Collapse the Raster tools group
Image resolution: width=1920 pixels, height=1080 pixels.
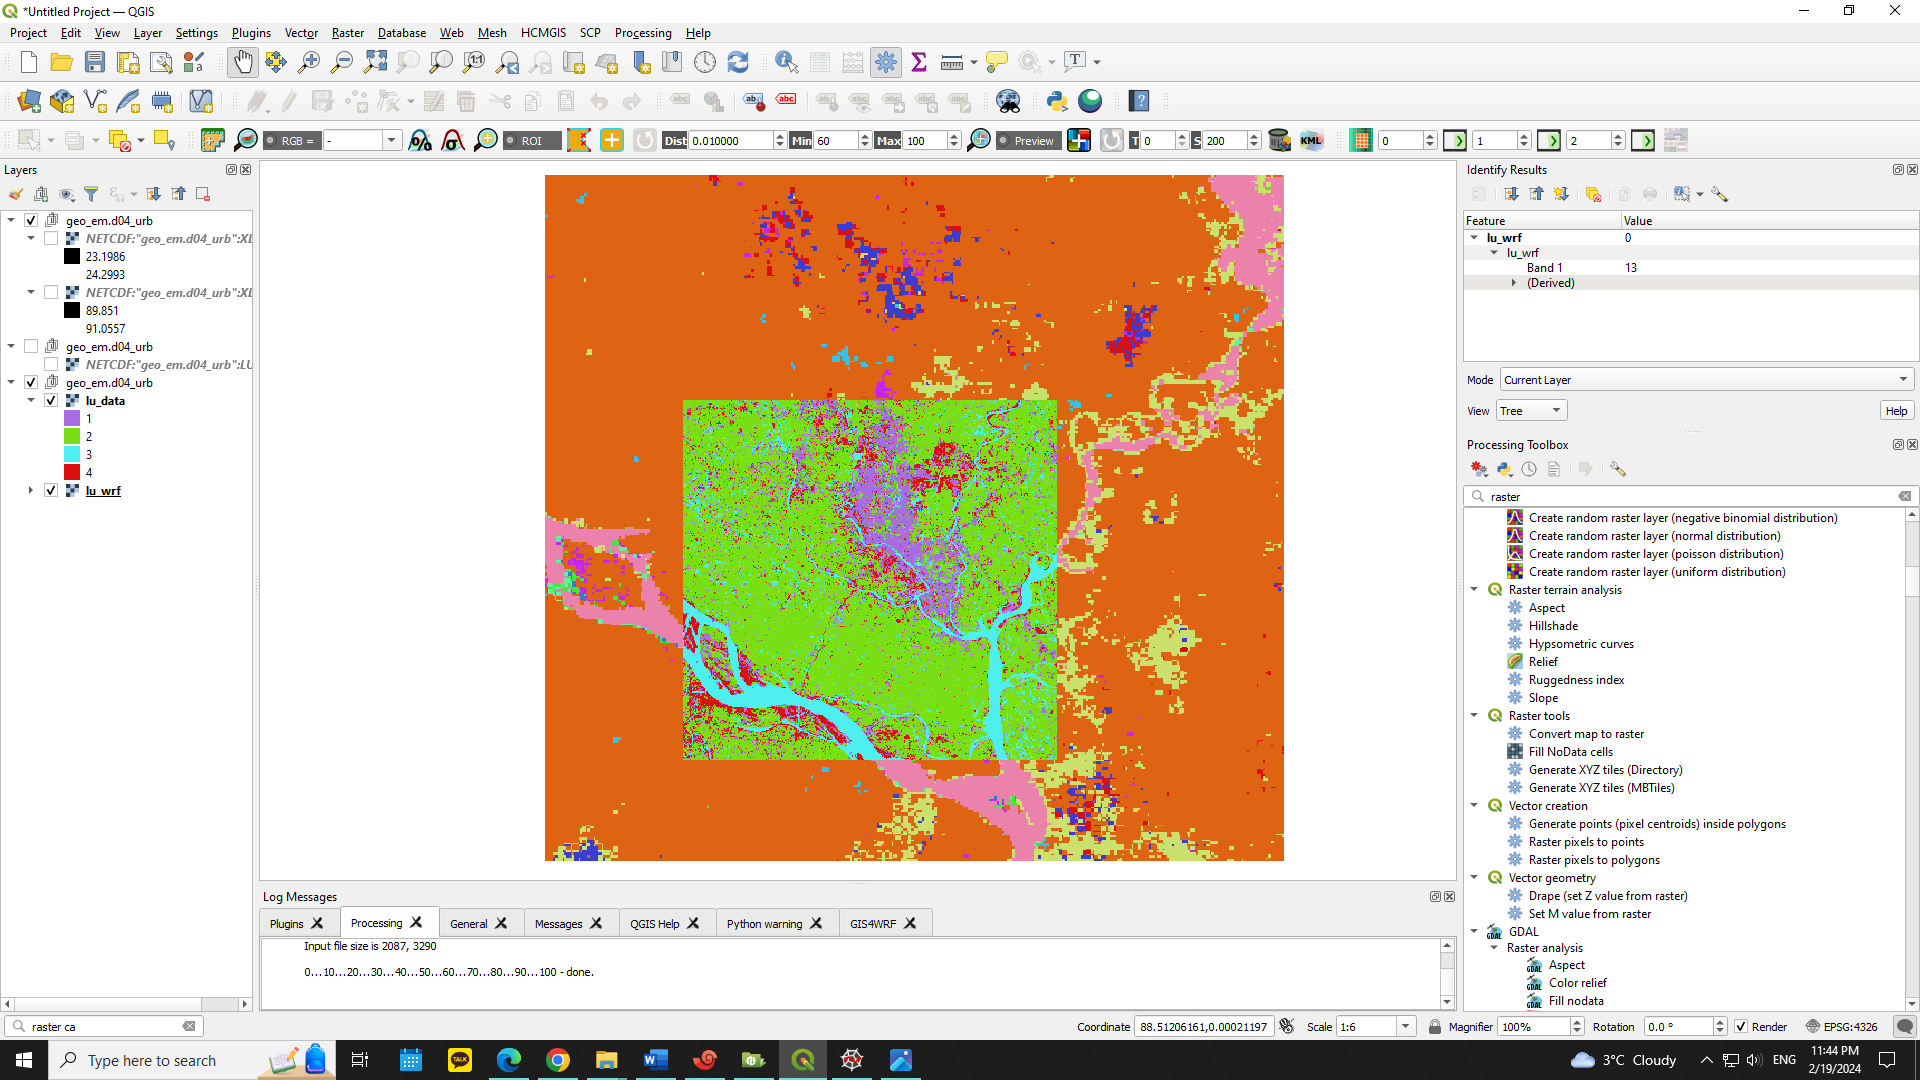[1474, 716]
